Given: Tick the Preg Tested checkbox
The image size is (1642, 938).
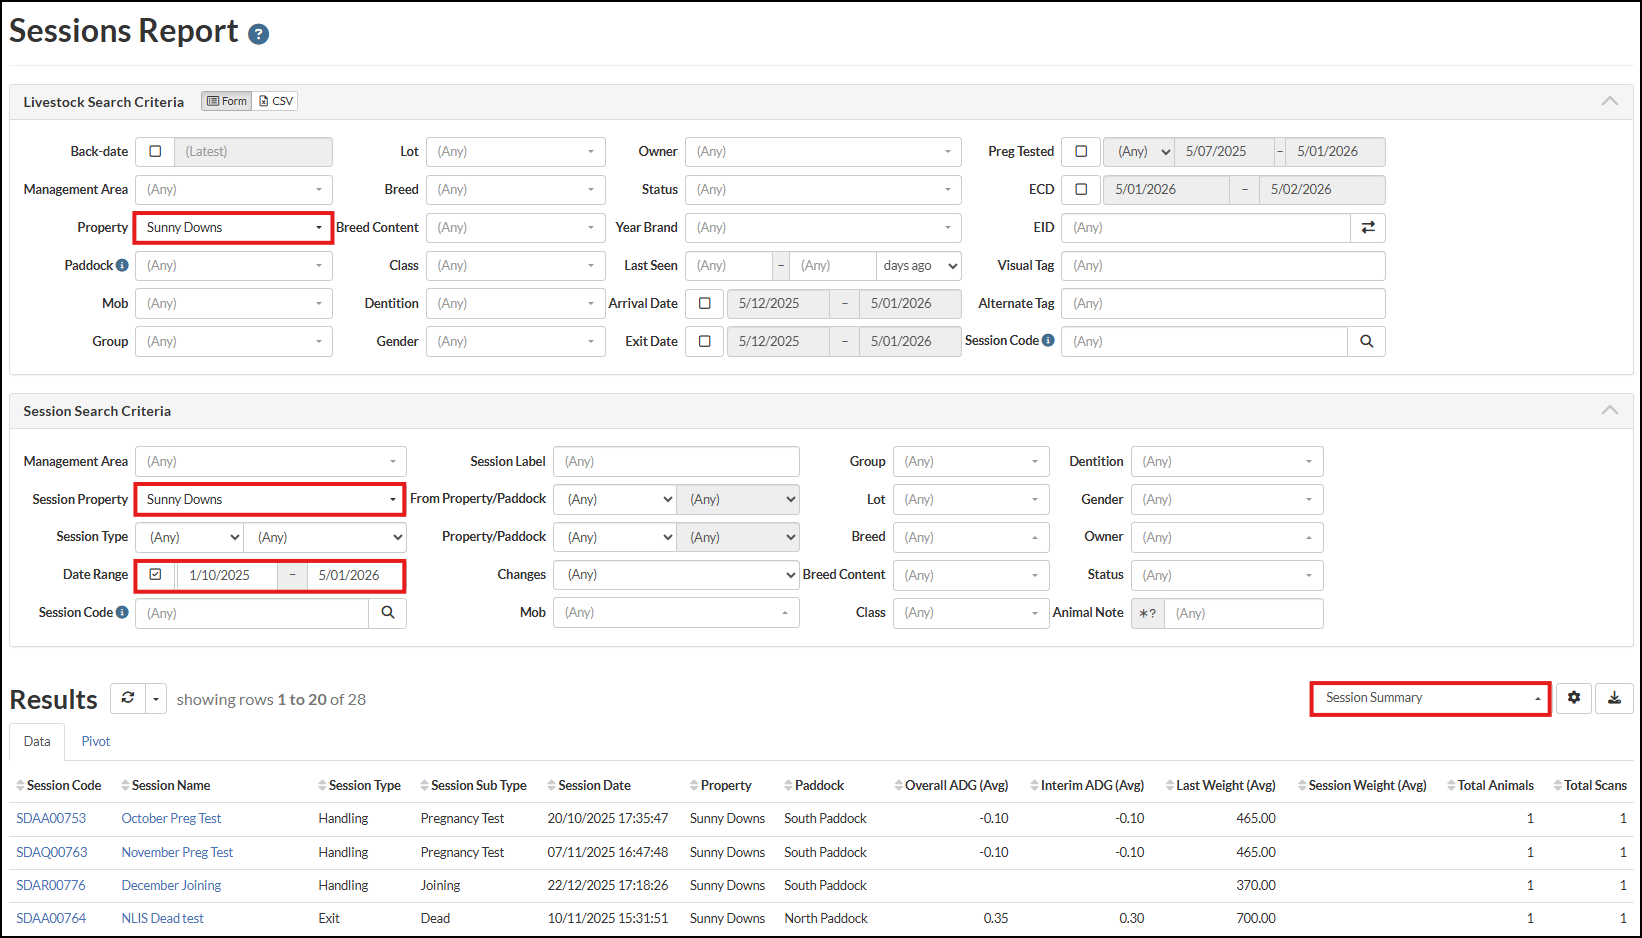Looking at the screenshot, I should (1081, 152).
